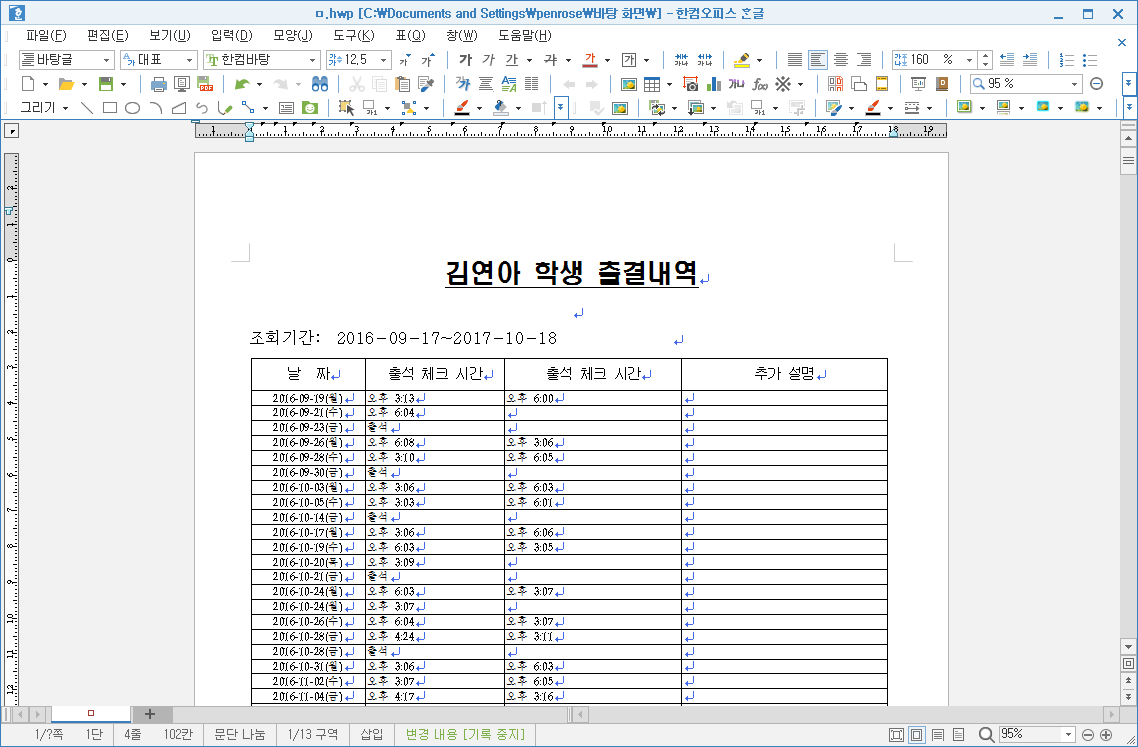Expand the table insert dropdown arrow
Viewport: 1138px width, 747px height.
(668, 84)
